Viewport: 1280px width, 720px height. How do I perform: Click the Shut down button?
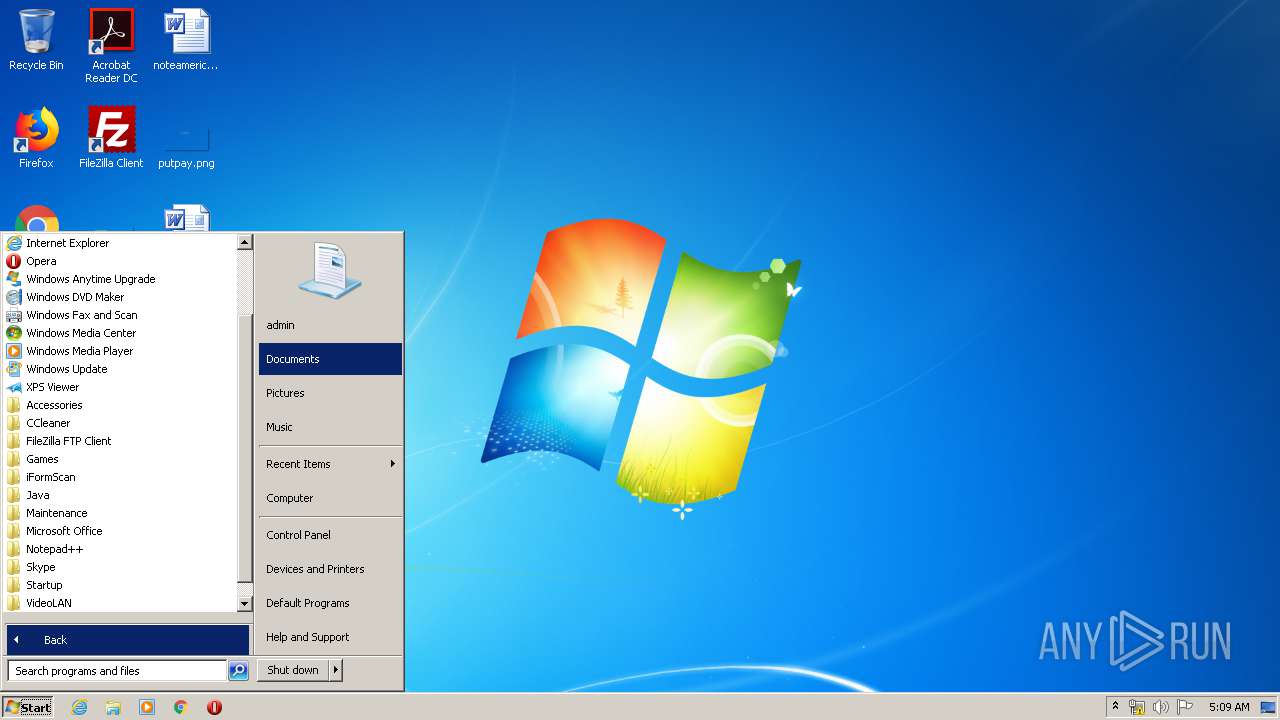(293, 670)
